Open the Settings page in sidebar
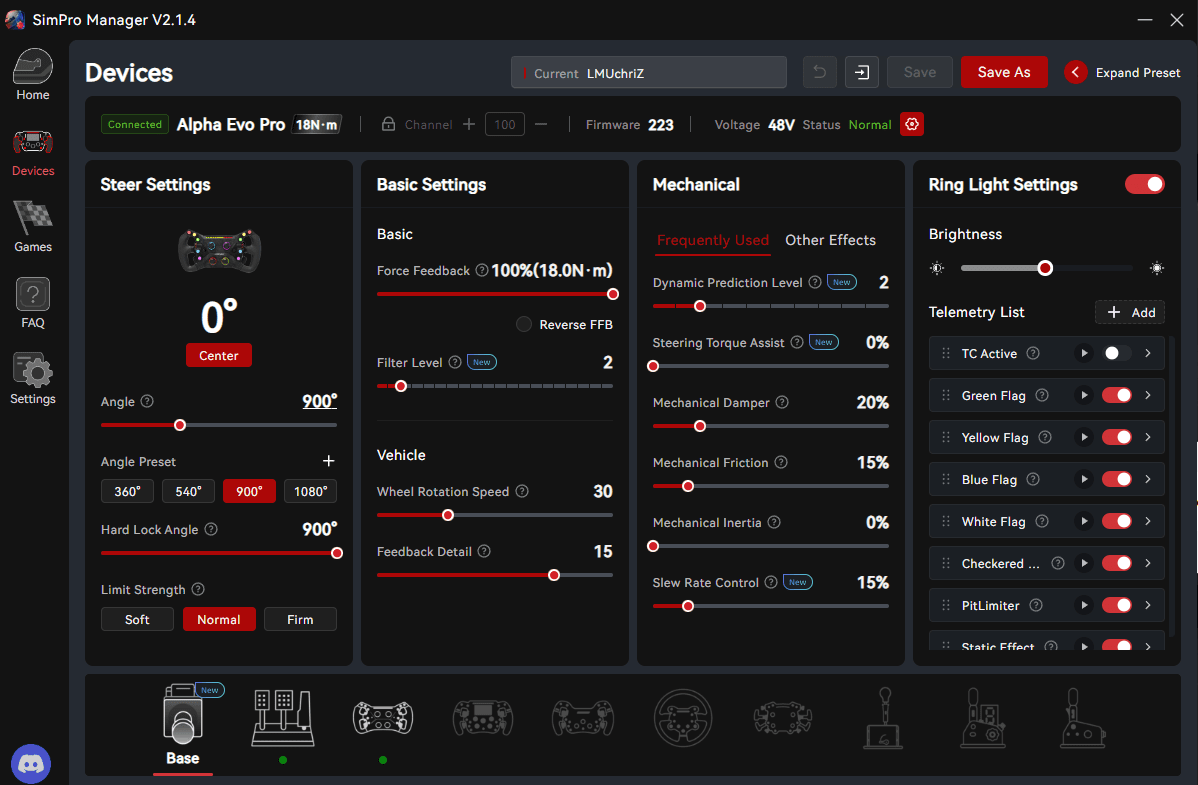 tap(33, 378)
